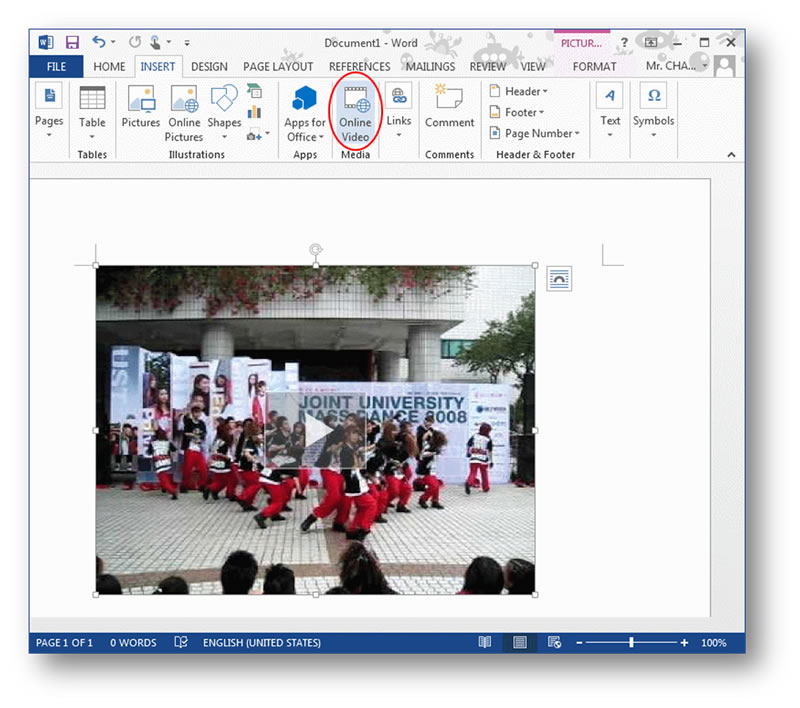Open Layout Options beside the video
The image size is (800, 708).
coord(559,279)
